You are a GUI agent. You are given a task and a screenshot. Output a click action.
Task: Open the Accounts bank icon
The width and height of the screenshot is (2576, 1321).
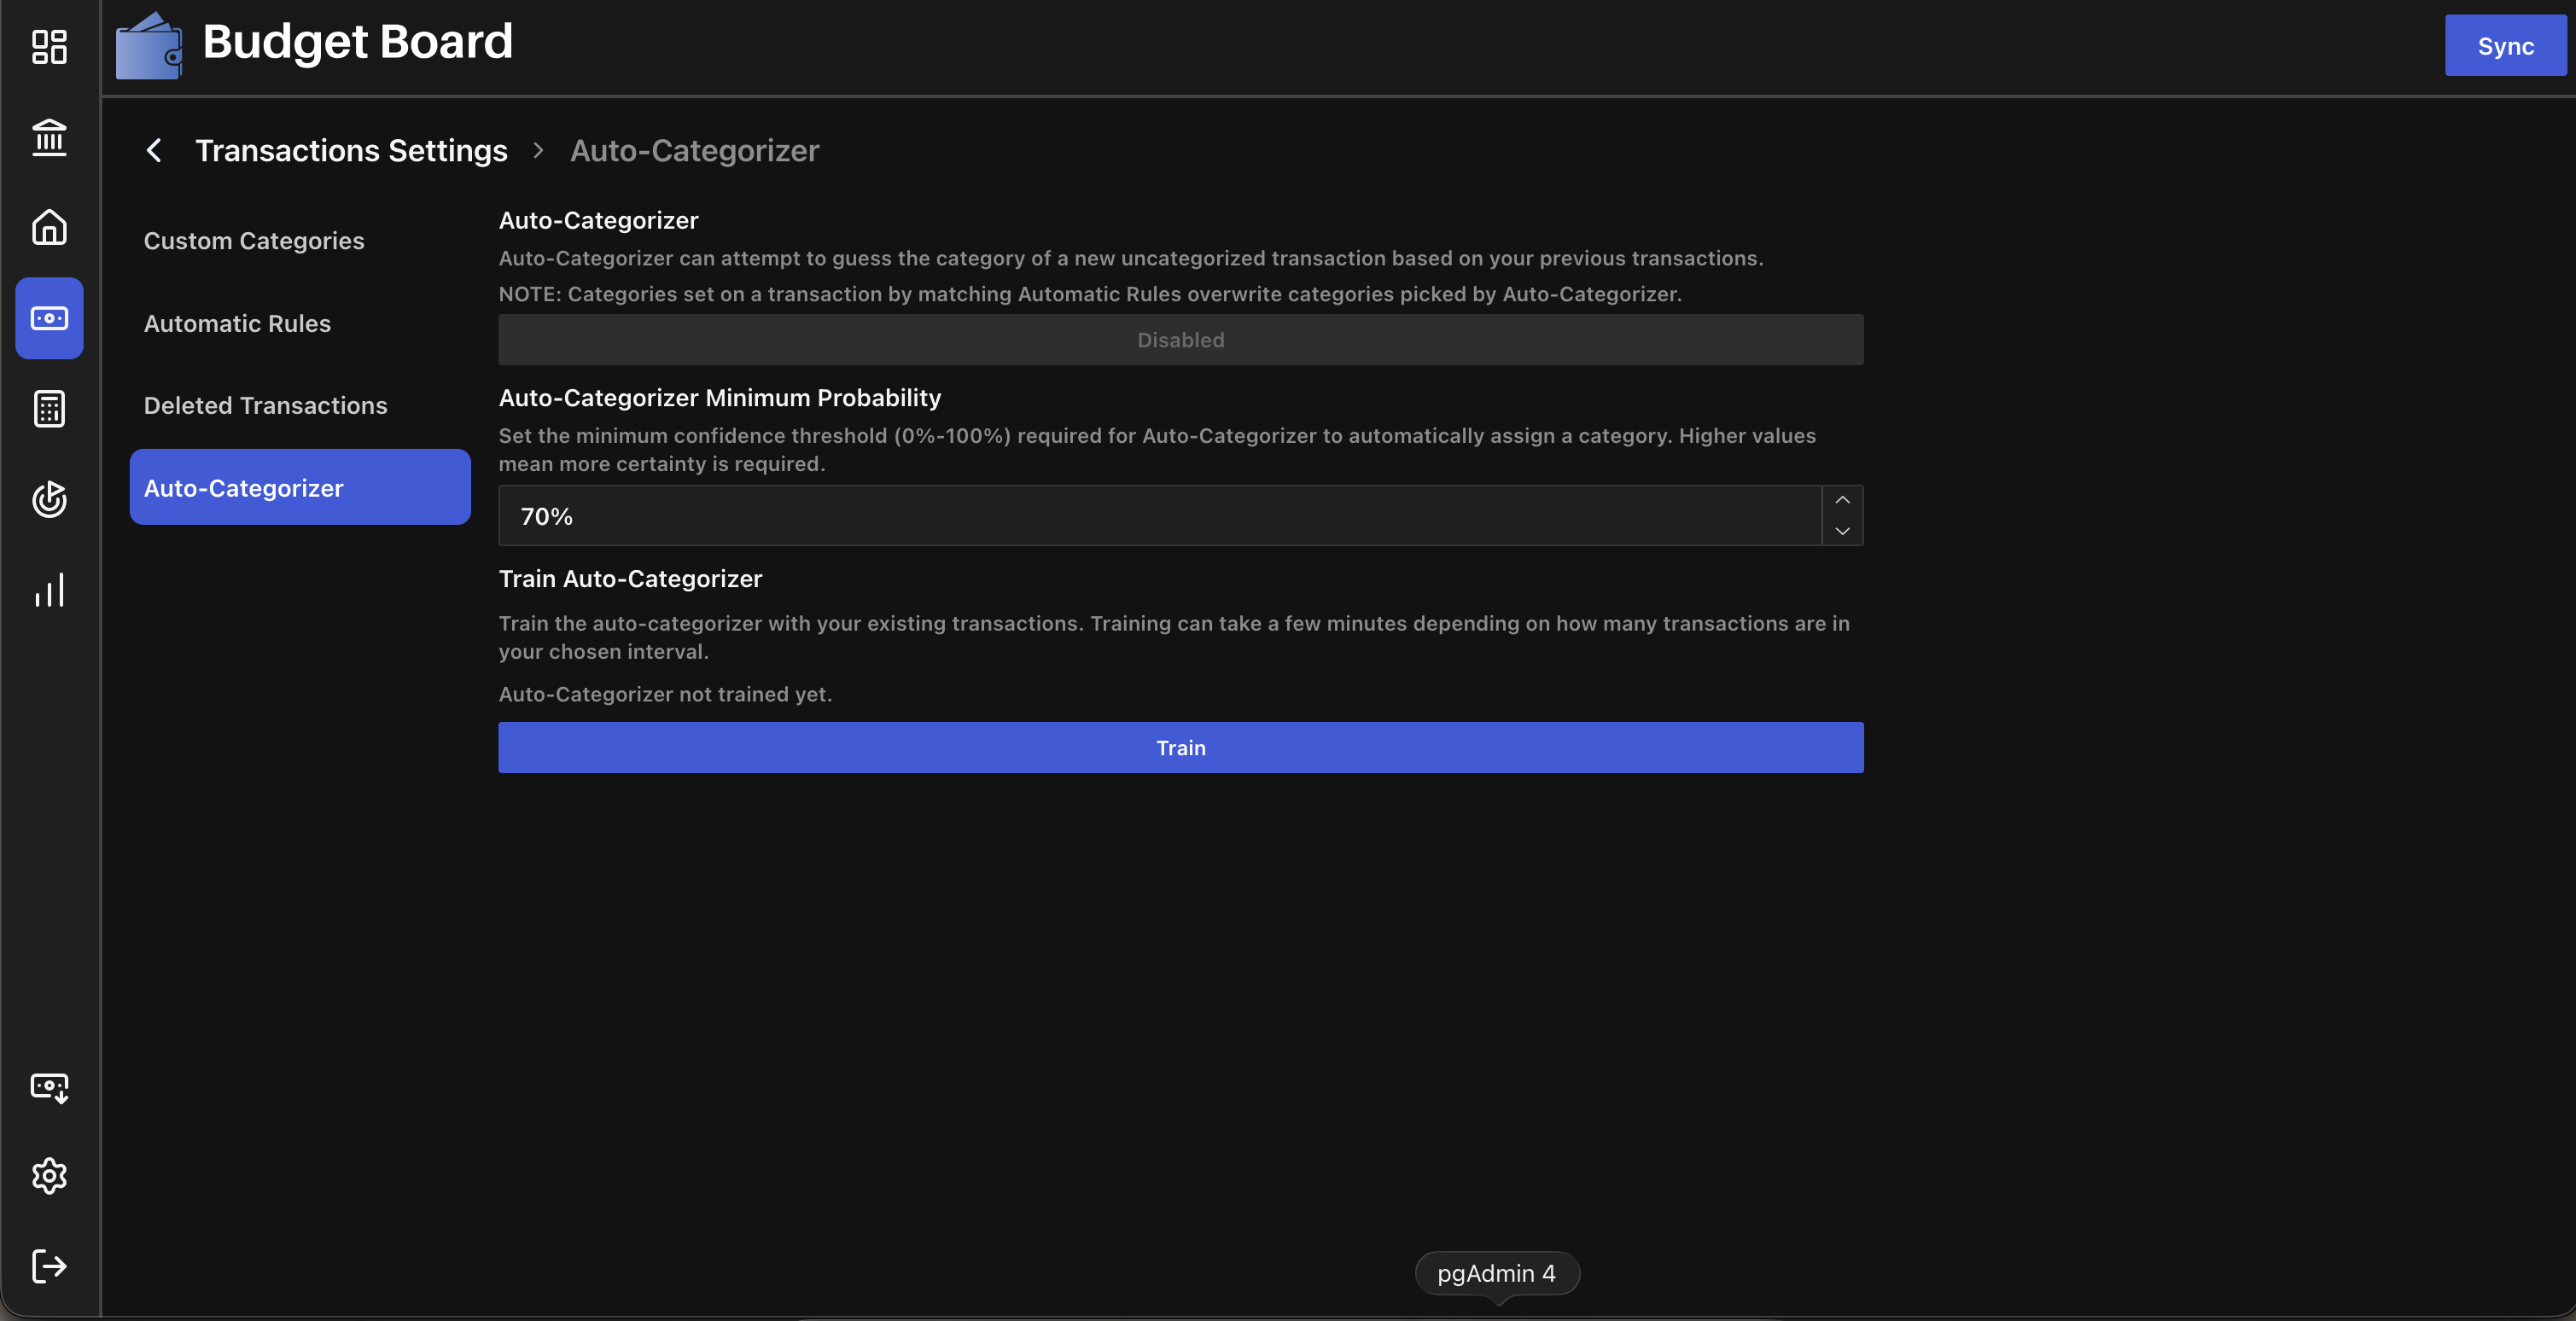(49, 137)
